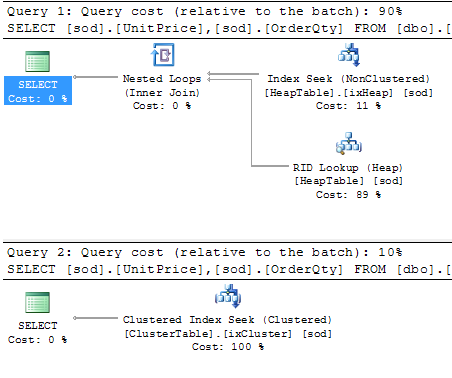Click the Cost: 11 % label

tap(348, 106)
